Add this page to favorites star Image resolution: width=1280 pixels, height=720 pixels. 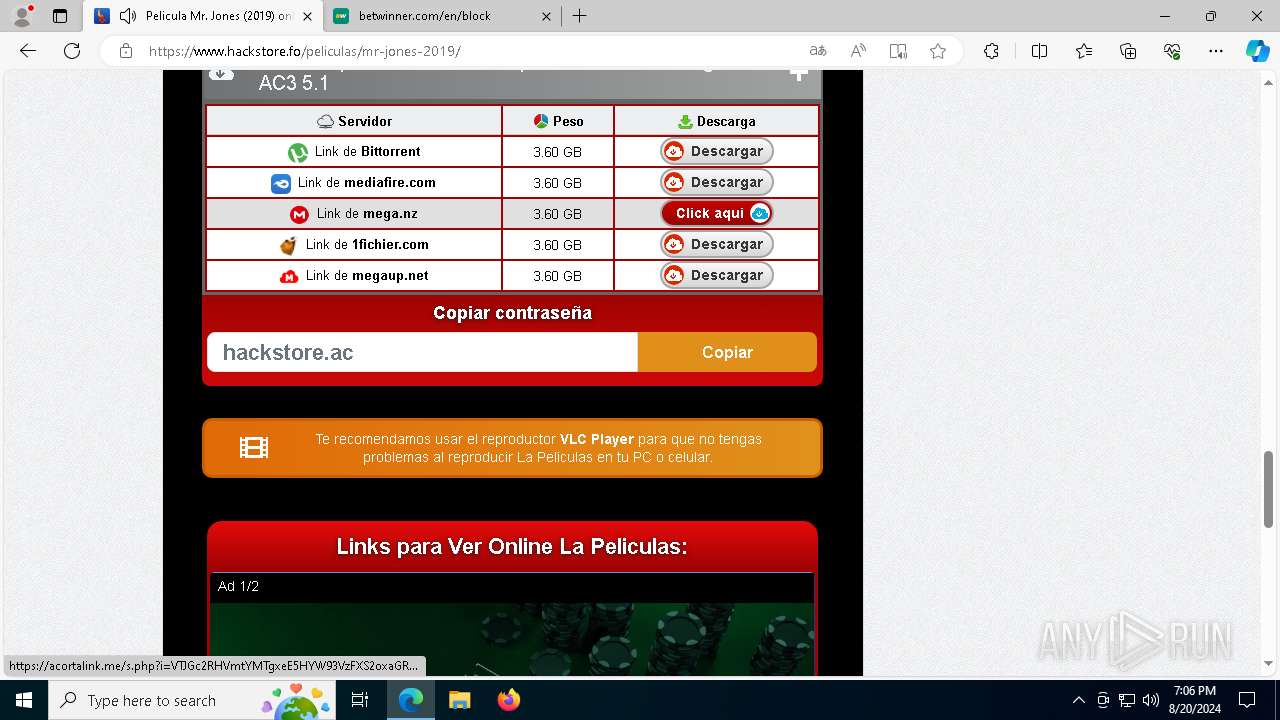pyautogui.click(x=938, y=51)
